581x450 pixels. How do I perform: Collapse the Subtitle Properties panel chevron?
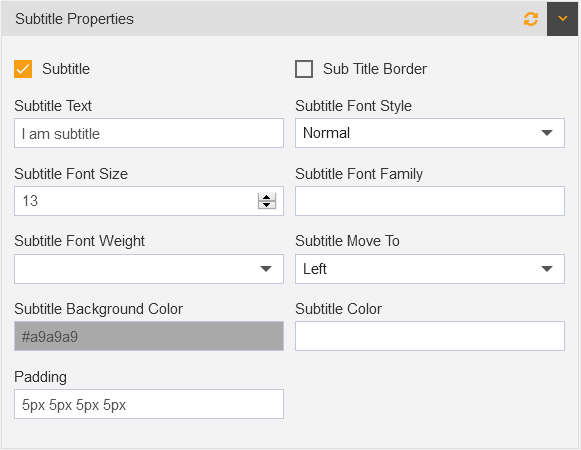point(562,19)
